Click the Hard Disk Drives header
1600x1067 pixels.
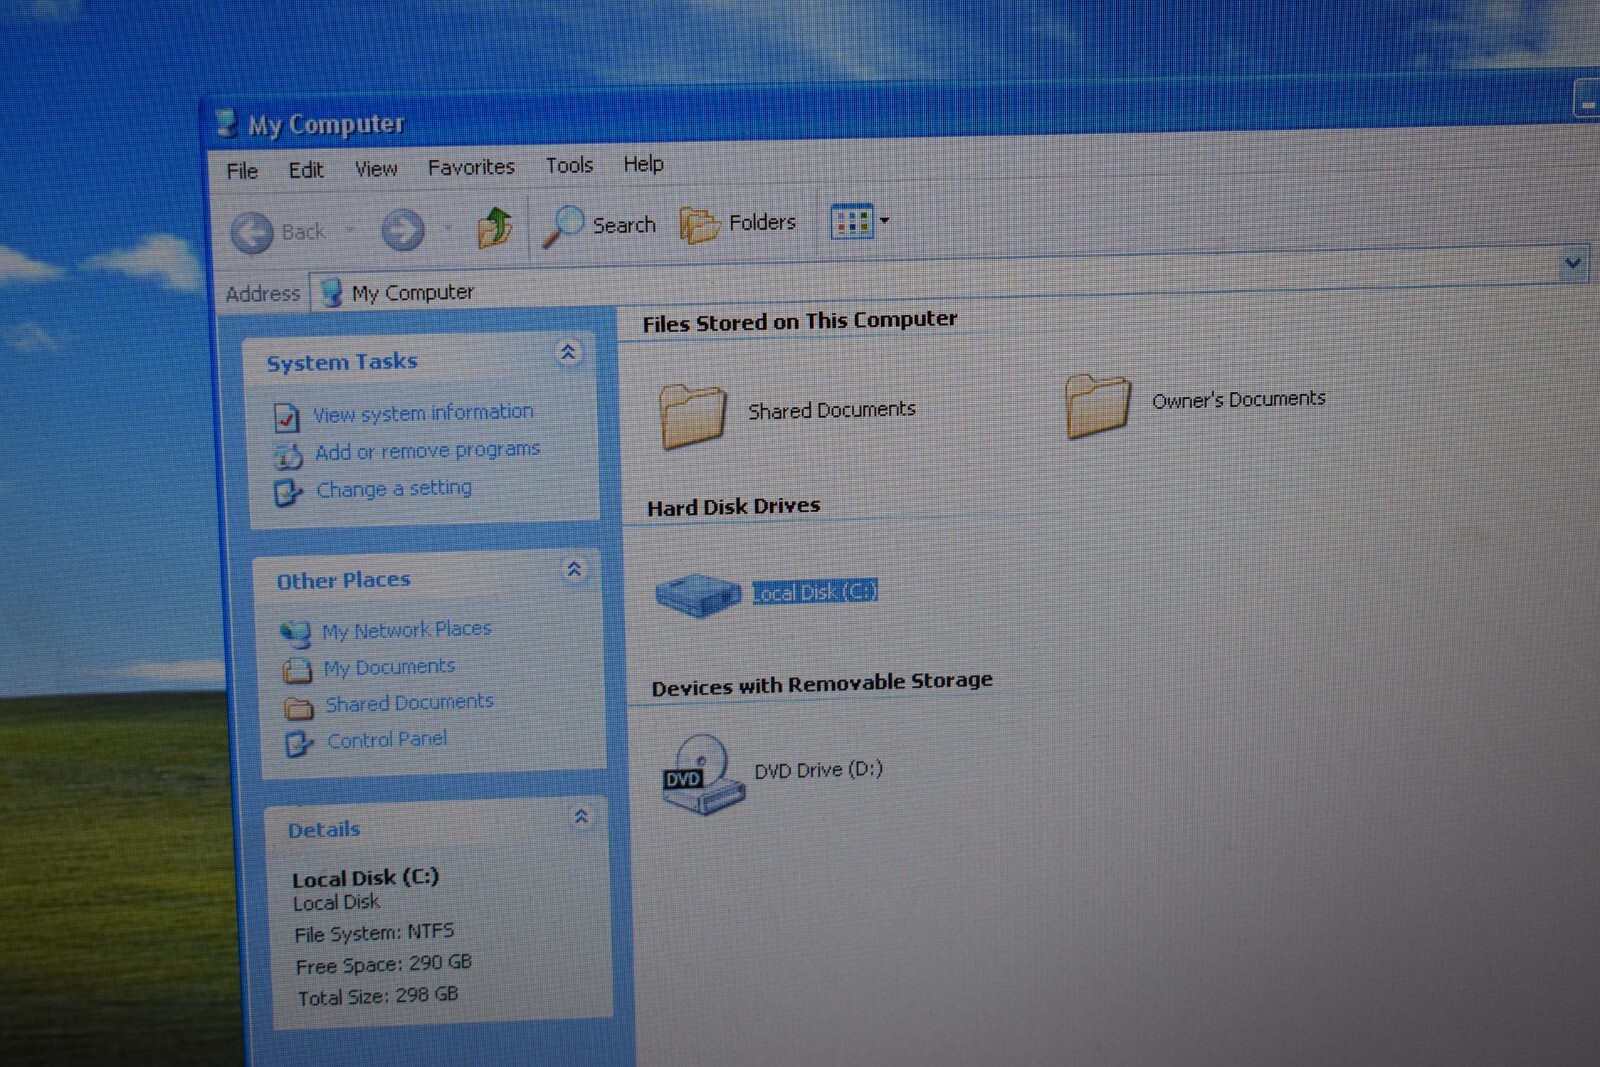733,507
